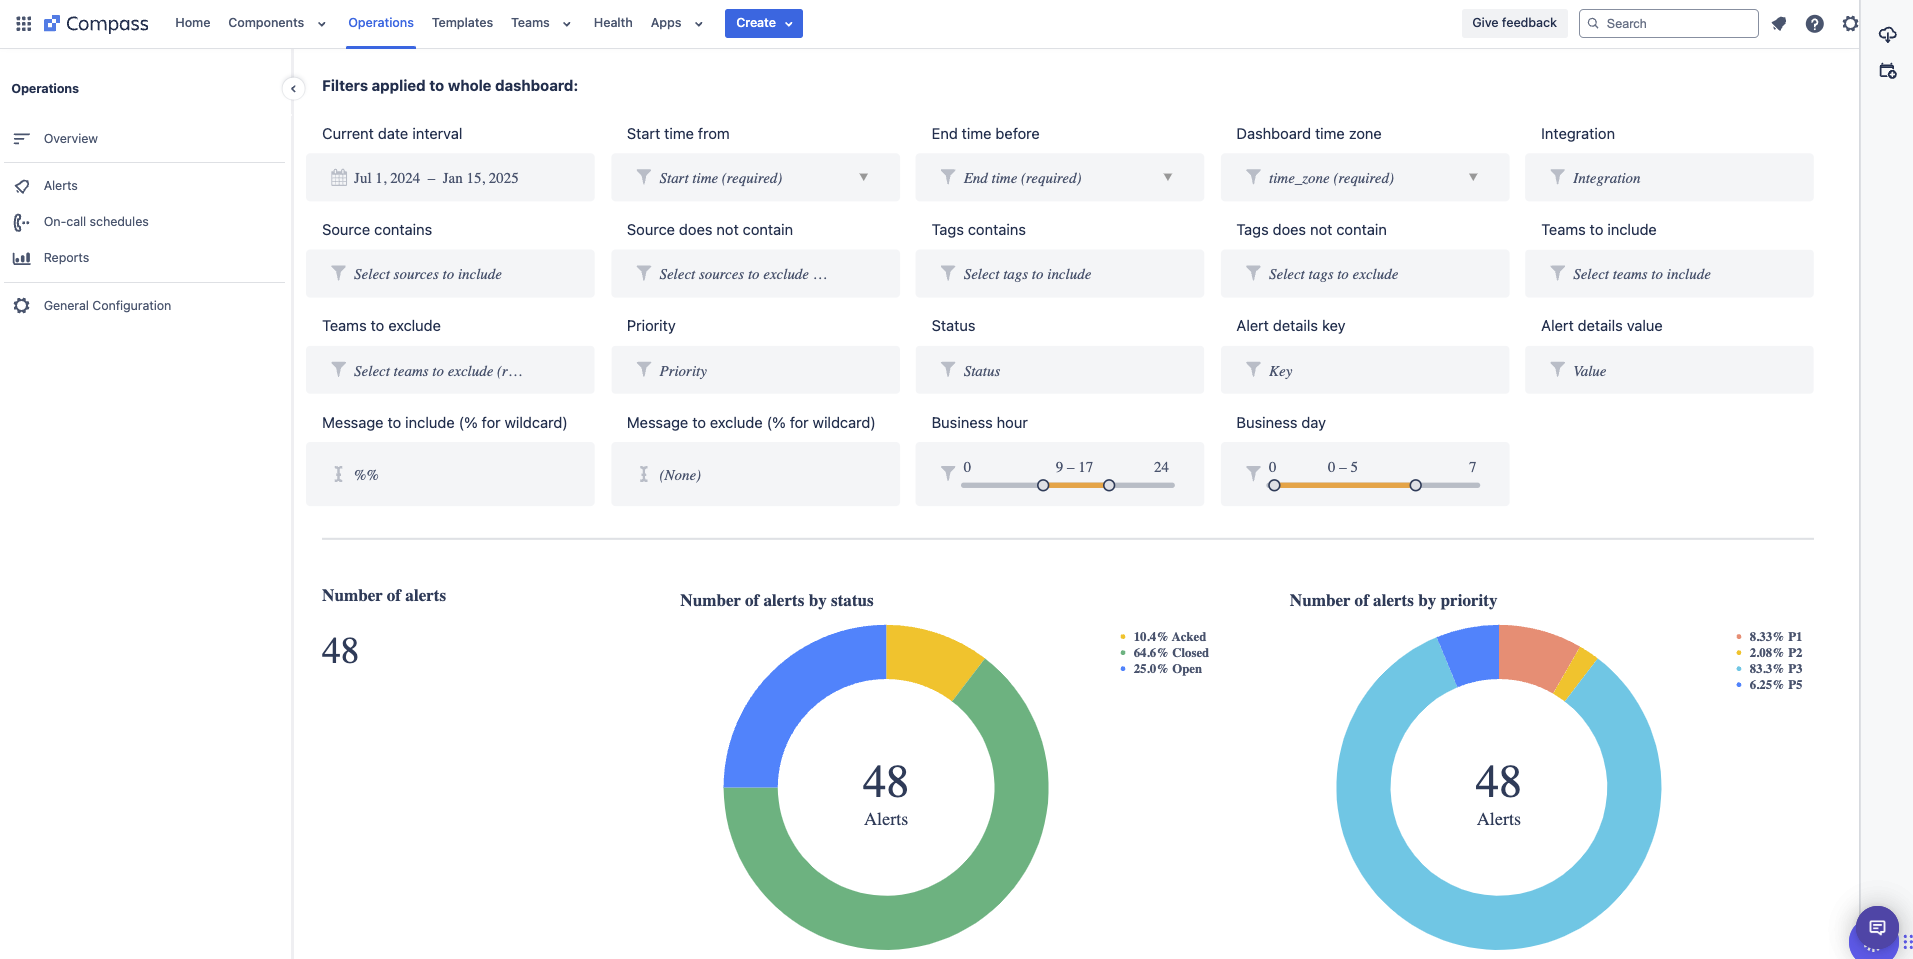The width and height of the screenshot is (1913, 959).
Task: Click the Integration filter field
Action: 1669,178
